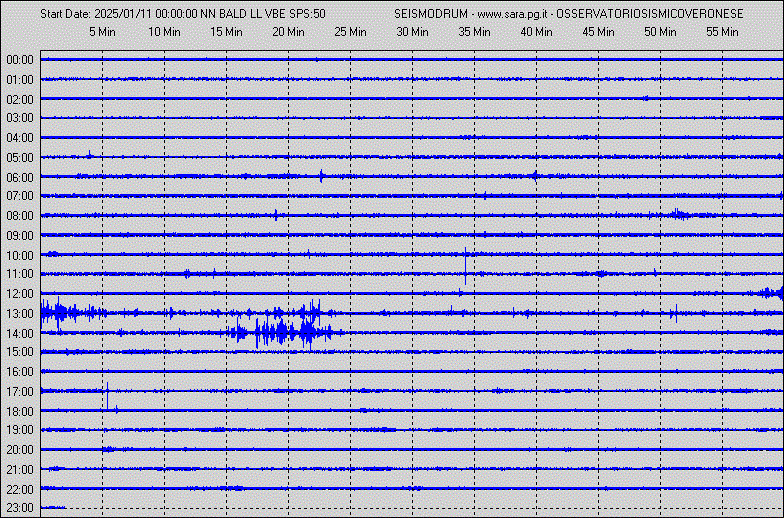Click the tall spike on the 10:00 trace
Viewport: 784px width, 518px height.
(466, 266)
